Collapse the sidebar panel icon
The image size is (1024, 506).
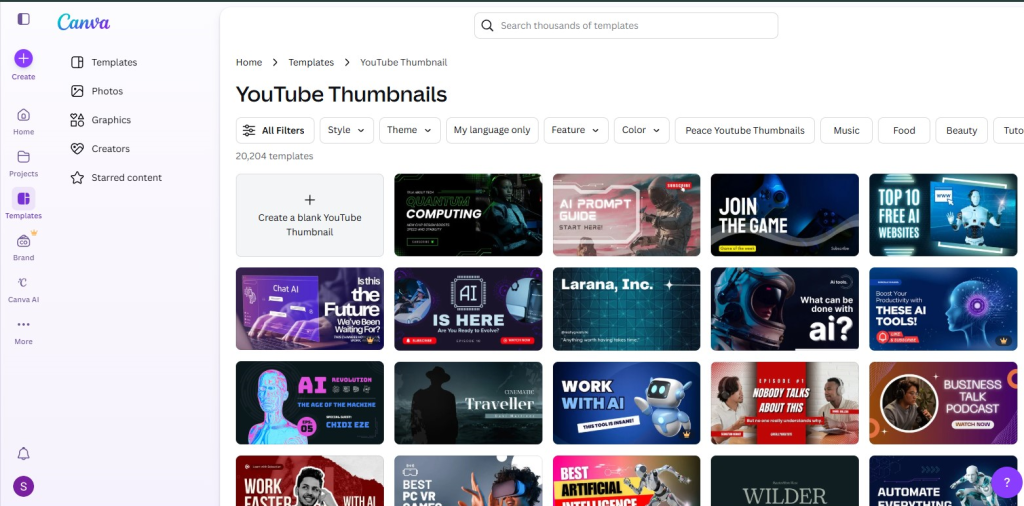24,19
